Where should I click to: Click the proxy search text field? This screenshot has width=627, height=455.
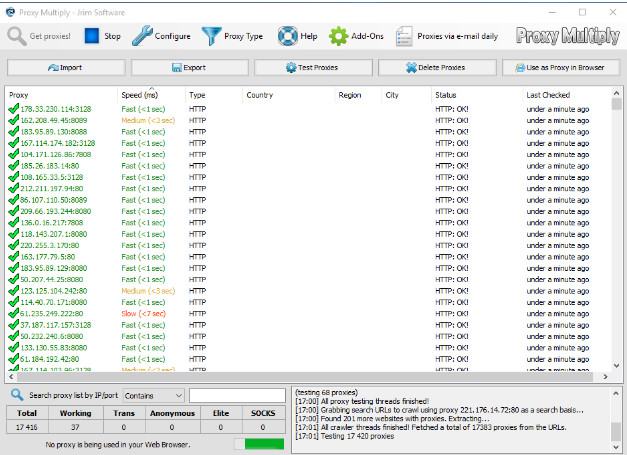(x=237, y=395)
